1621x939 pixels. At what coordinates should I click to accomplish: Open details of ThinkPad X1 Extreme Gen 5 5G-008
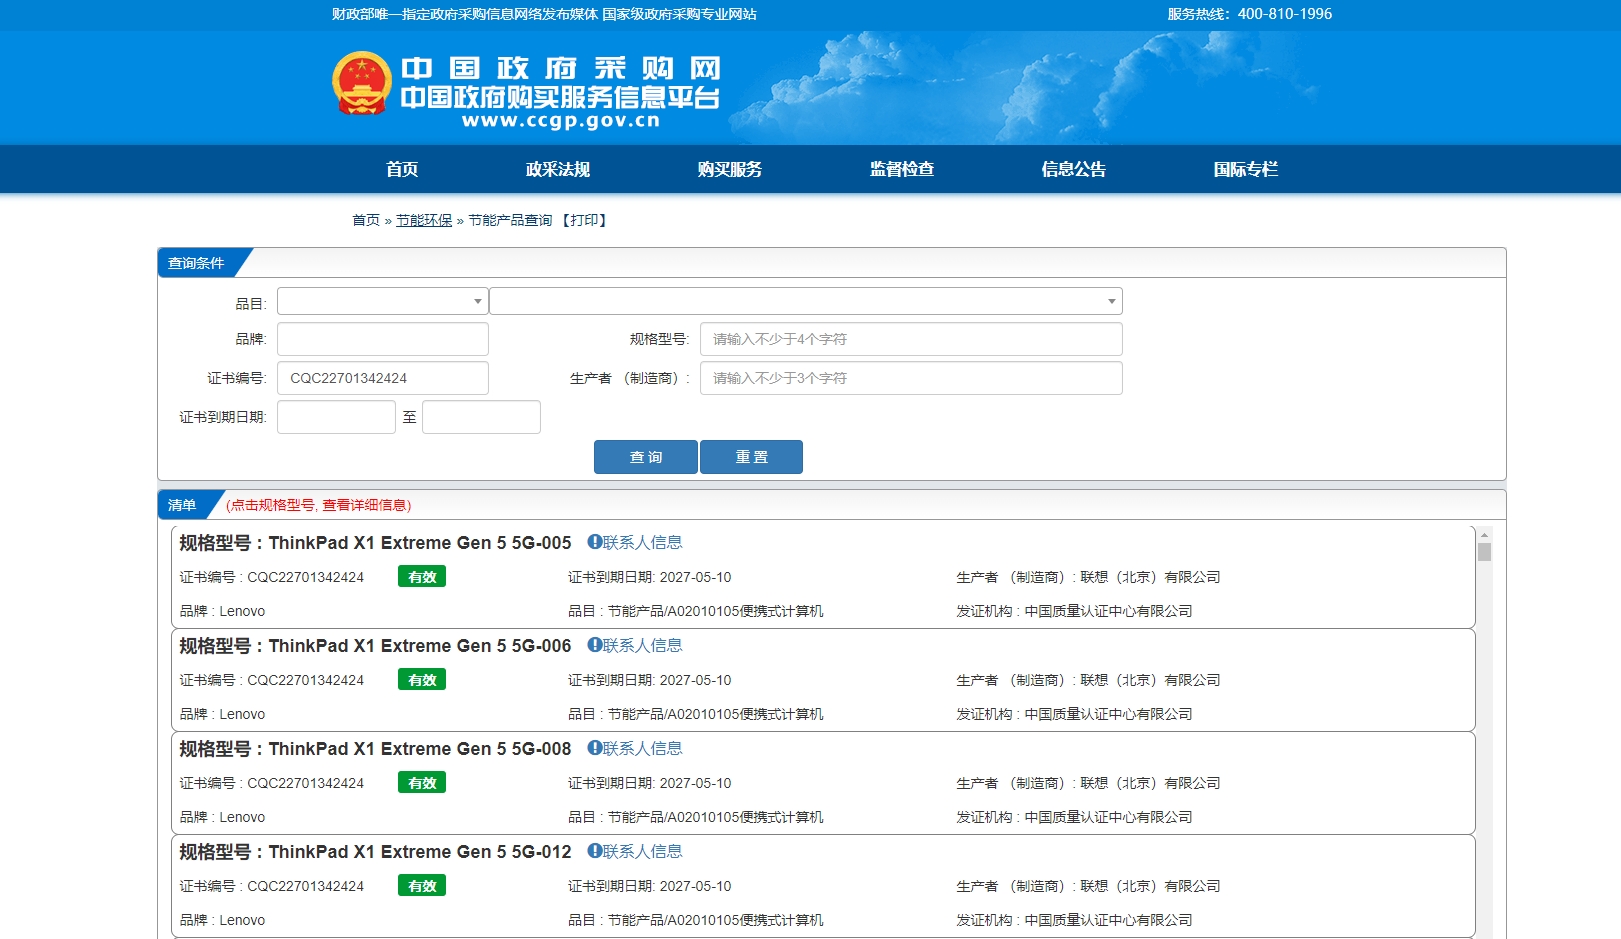coord(420,749)
